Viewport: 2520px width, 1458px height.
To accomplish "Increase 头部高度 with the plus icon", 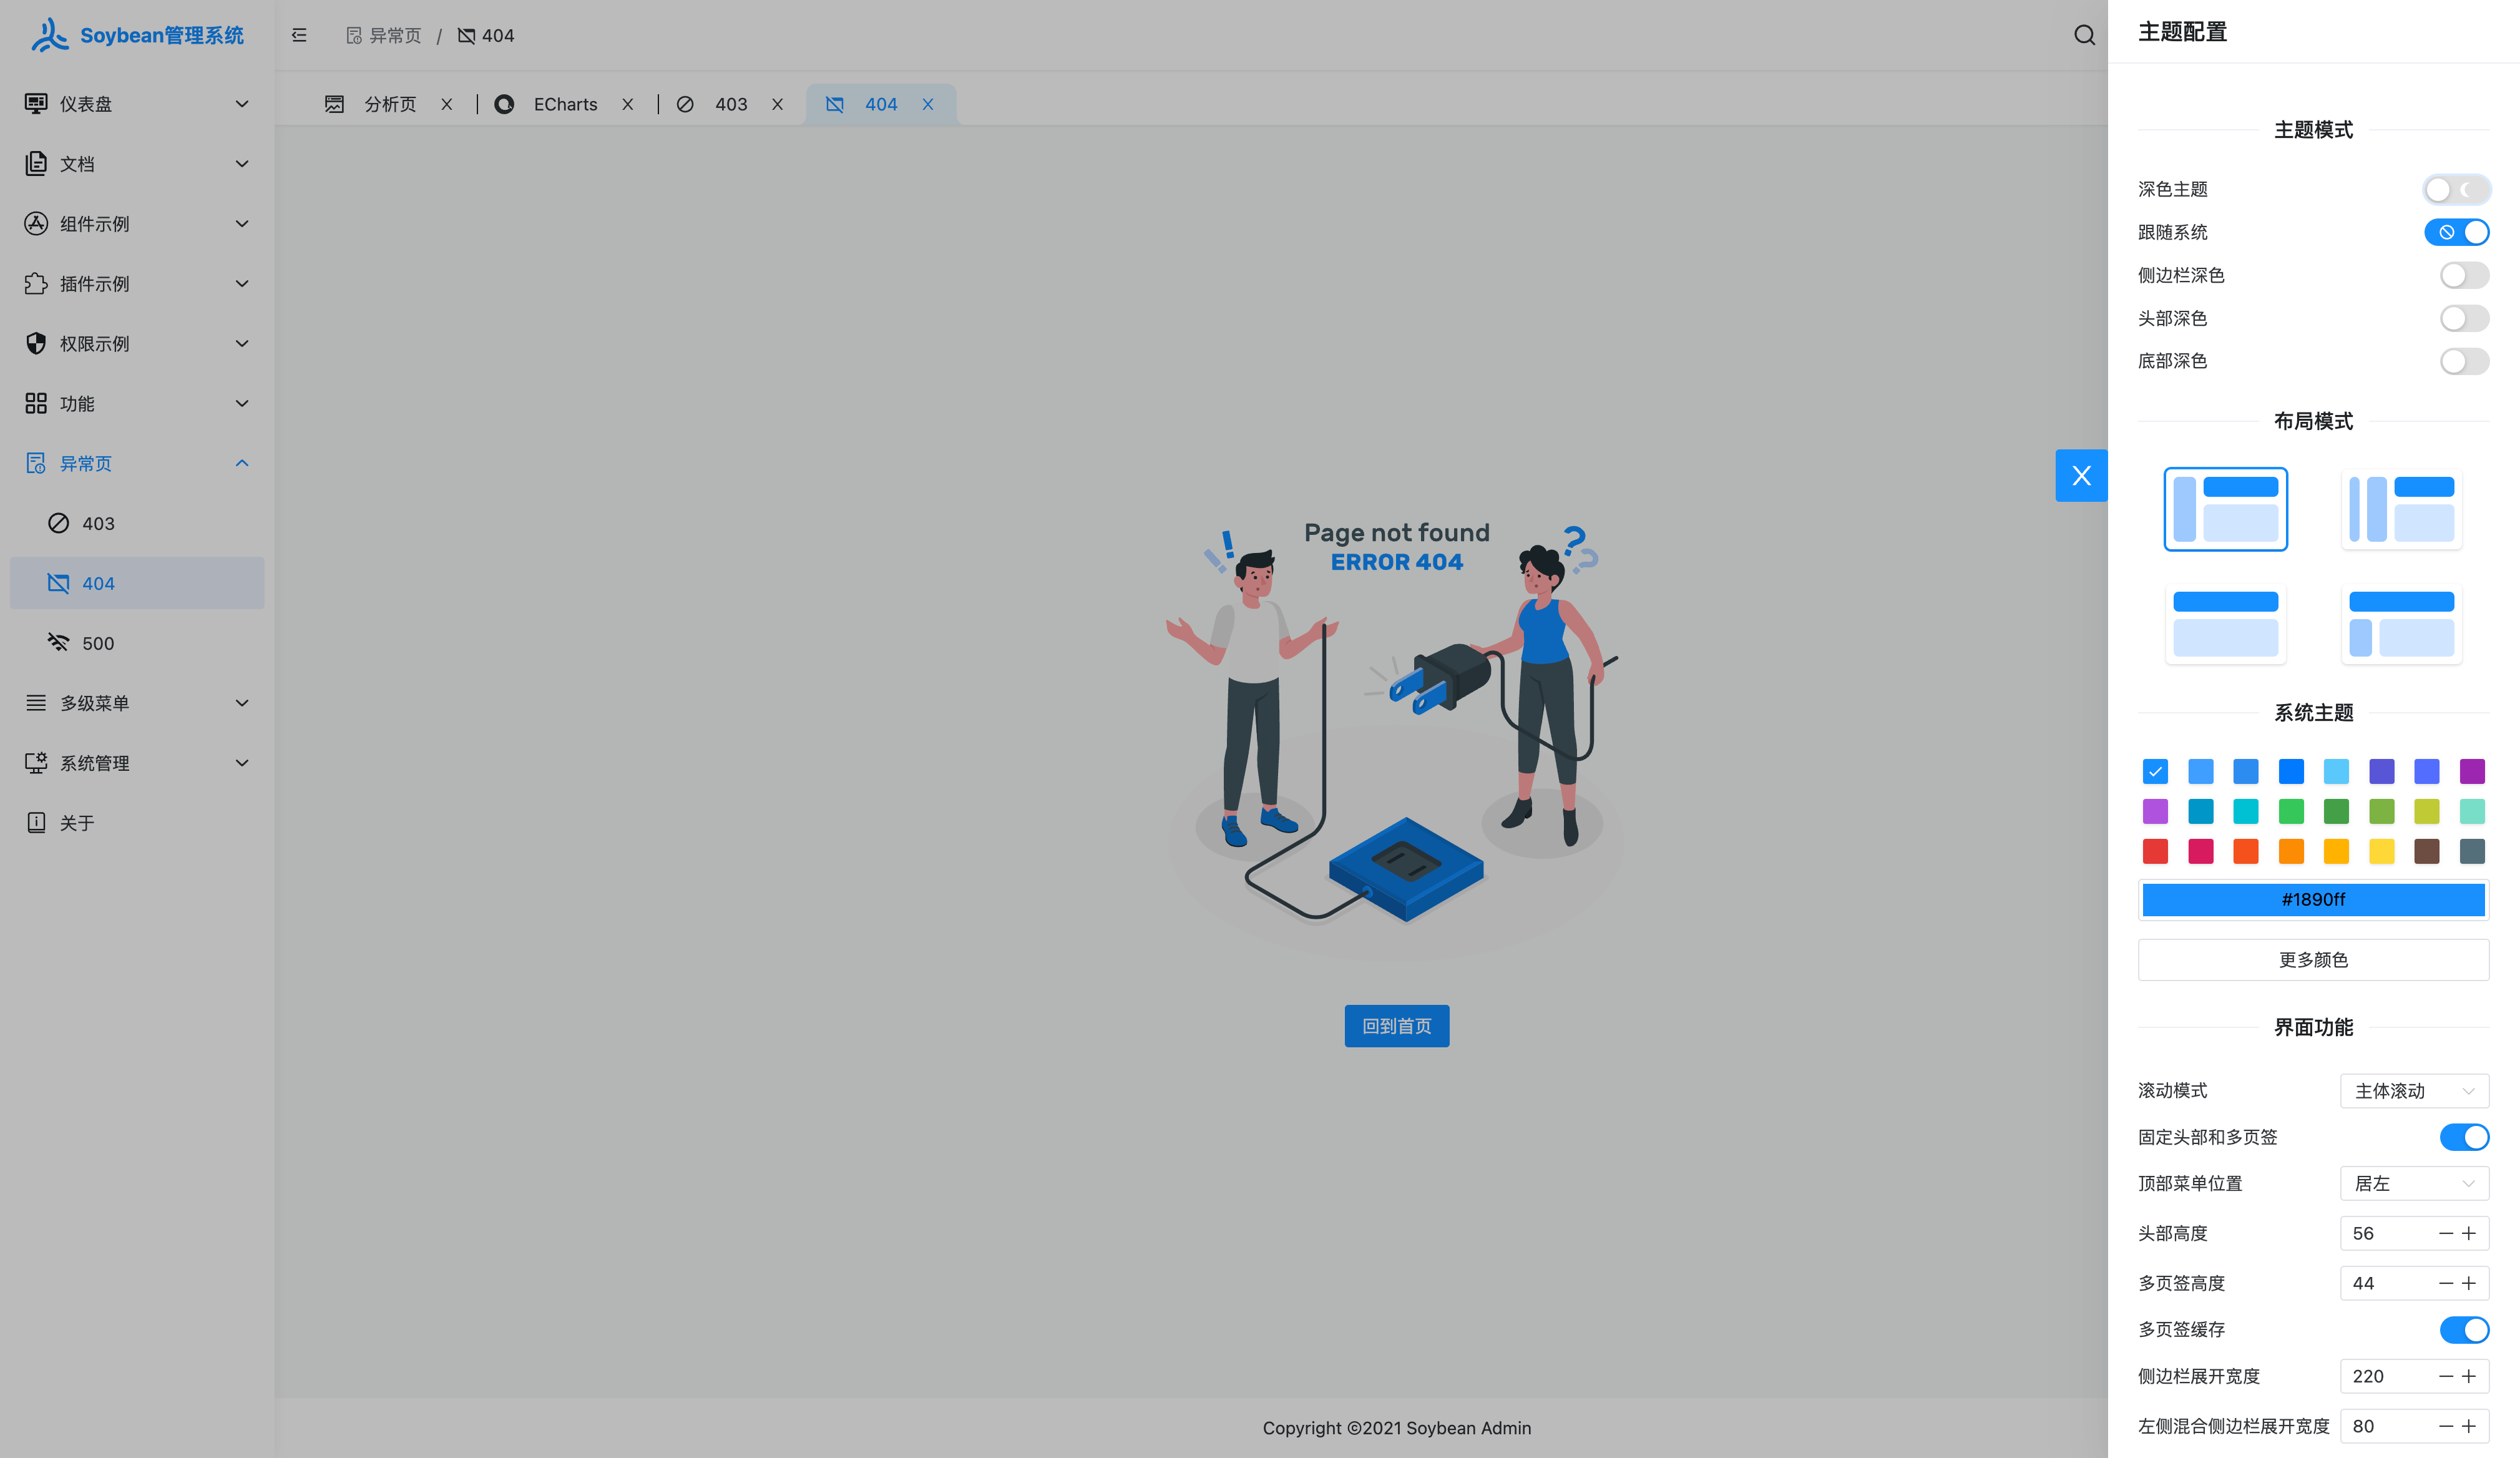I will tap(2469, 1233).
